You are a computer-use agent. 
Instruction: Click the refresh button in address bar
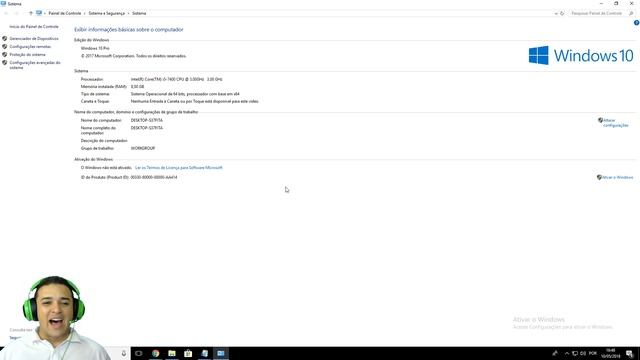click(562, 13)
